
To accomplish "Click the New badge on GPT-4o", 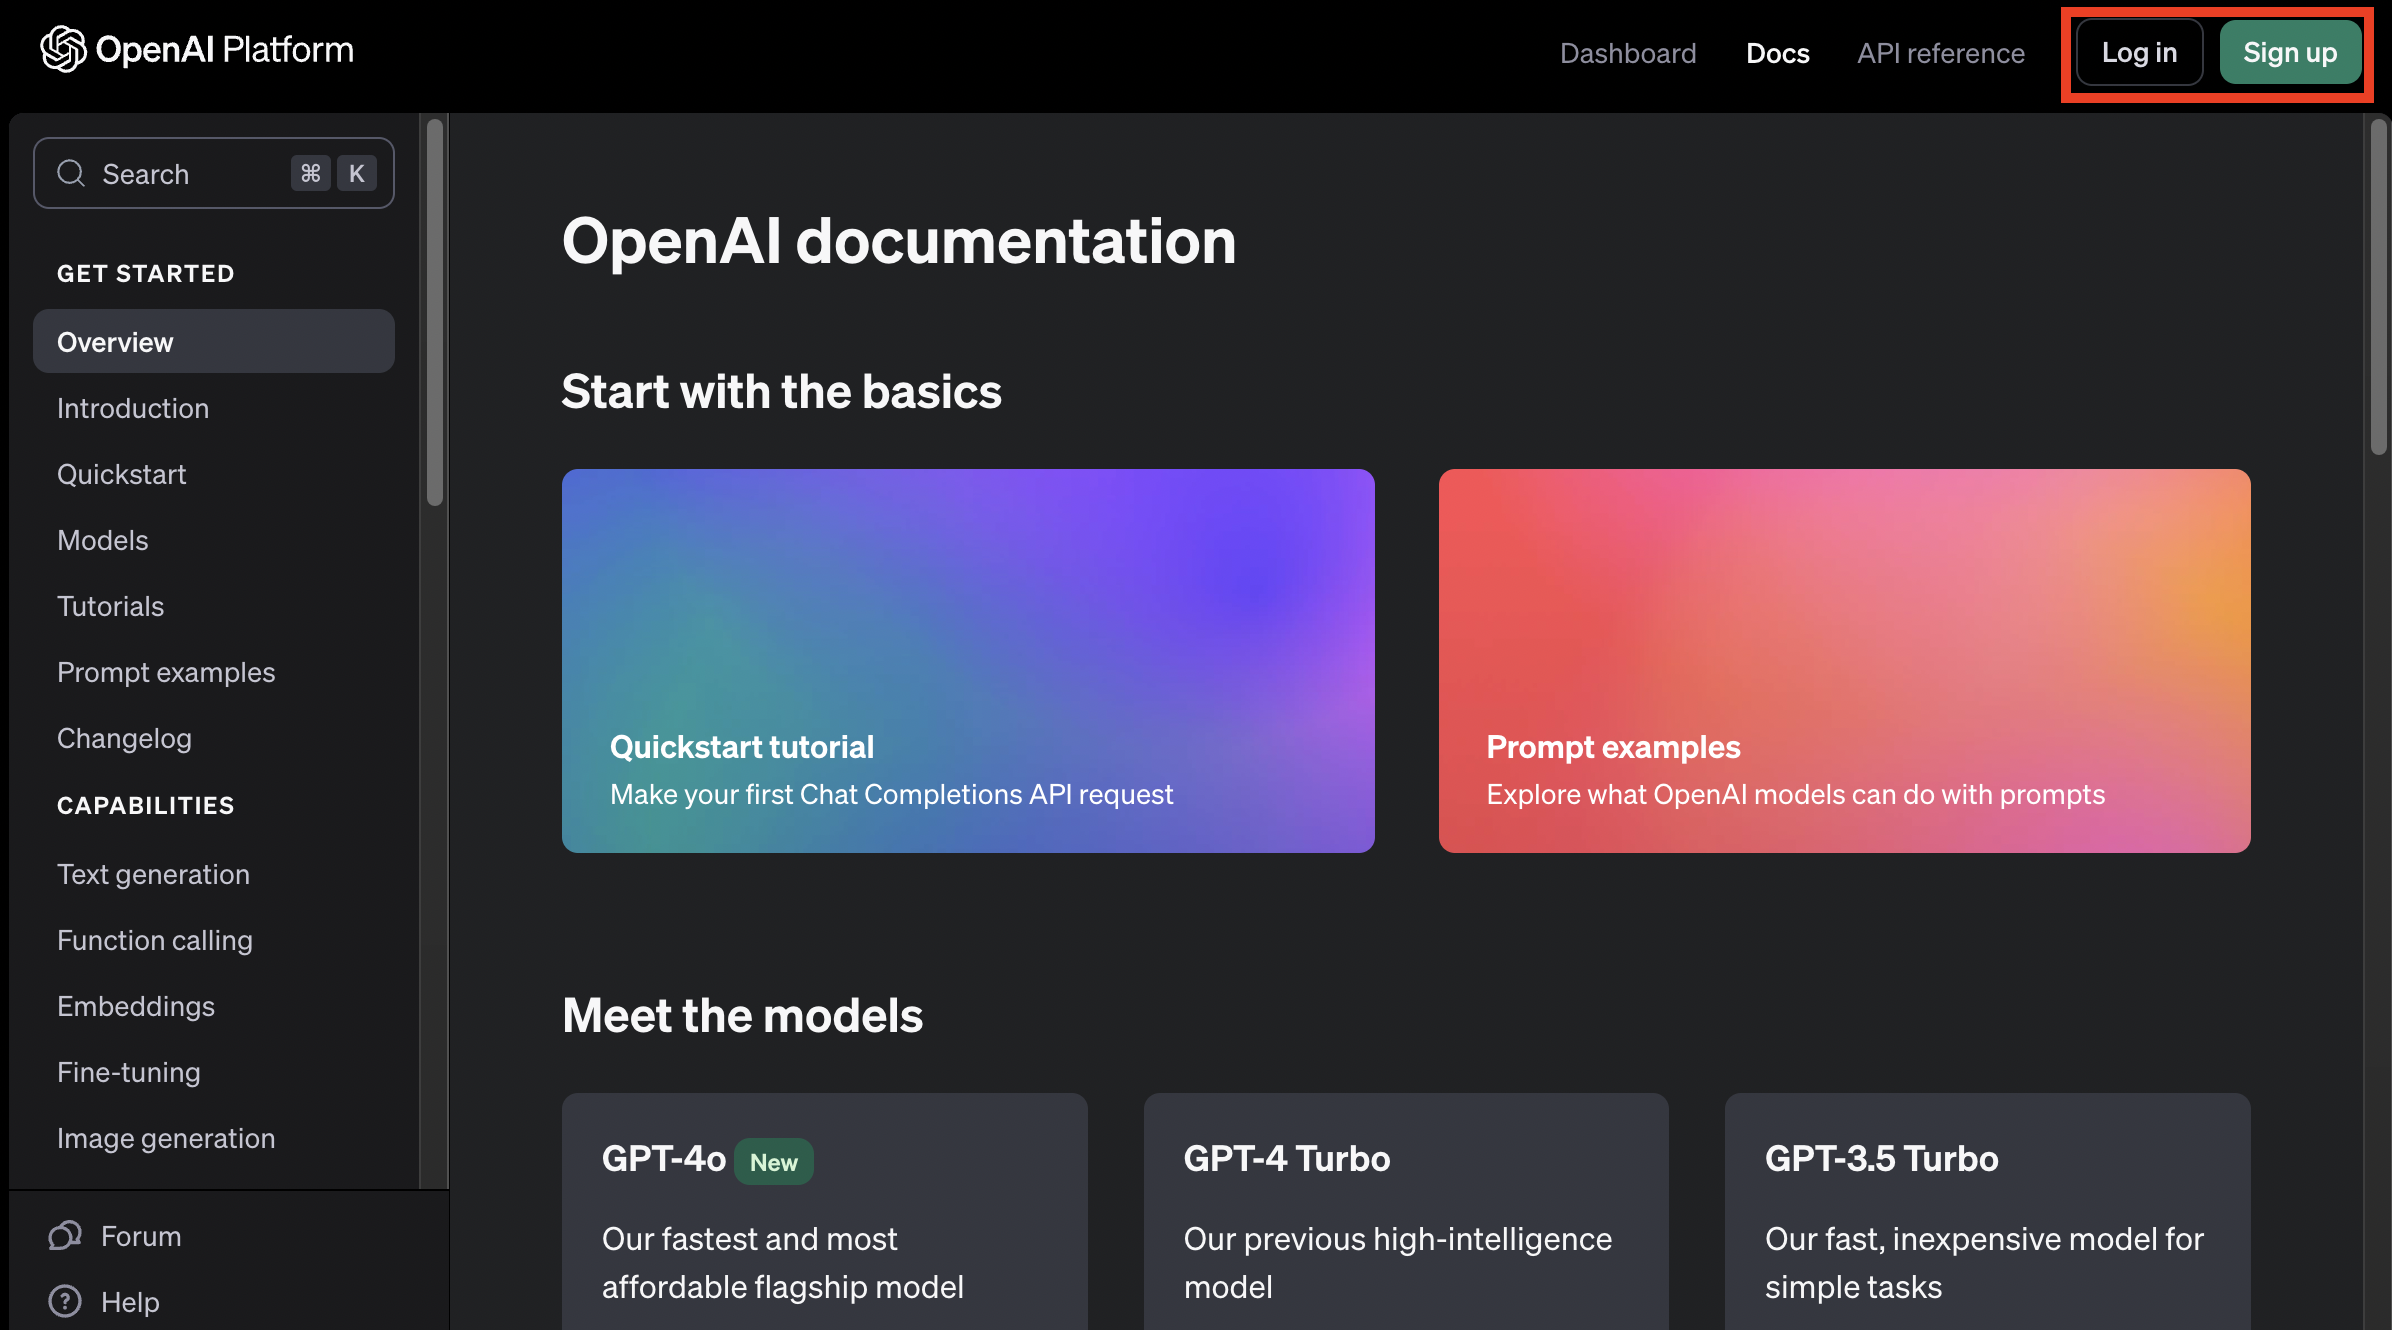I will [773, 1162].
